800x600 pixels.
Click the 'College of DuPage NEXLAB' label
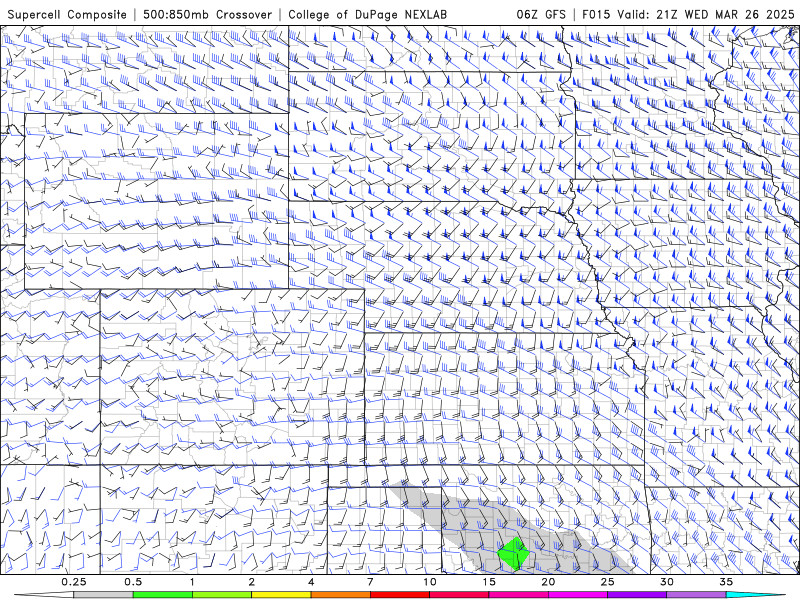click(x=367, y=14)
